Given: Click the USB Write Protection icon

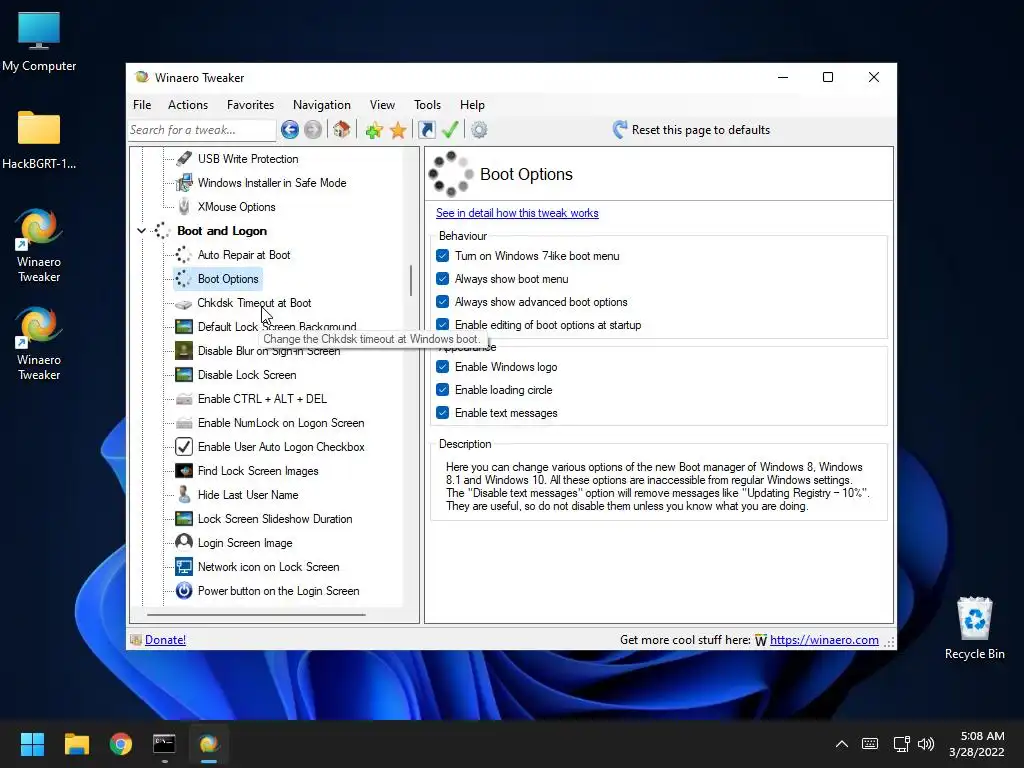Looking at the screenshot, I should tap(184, 159).
